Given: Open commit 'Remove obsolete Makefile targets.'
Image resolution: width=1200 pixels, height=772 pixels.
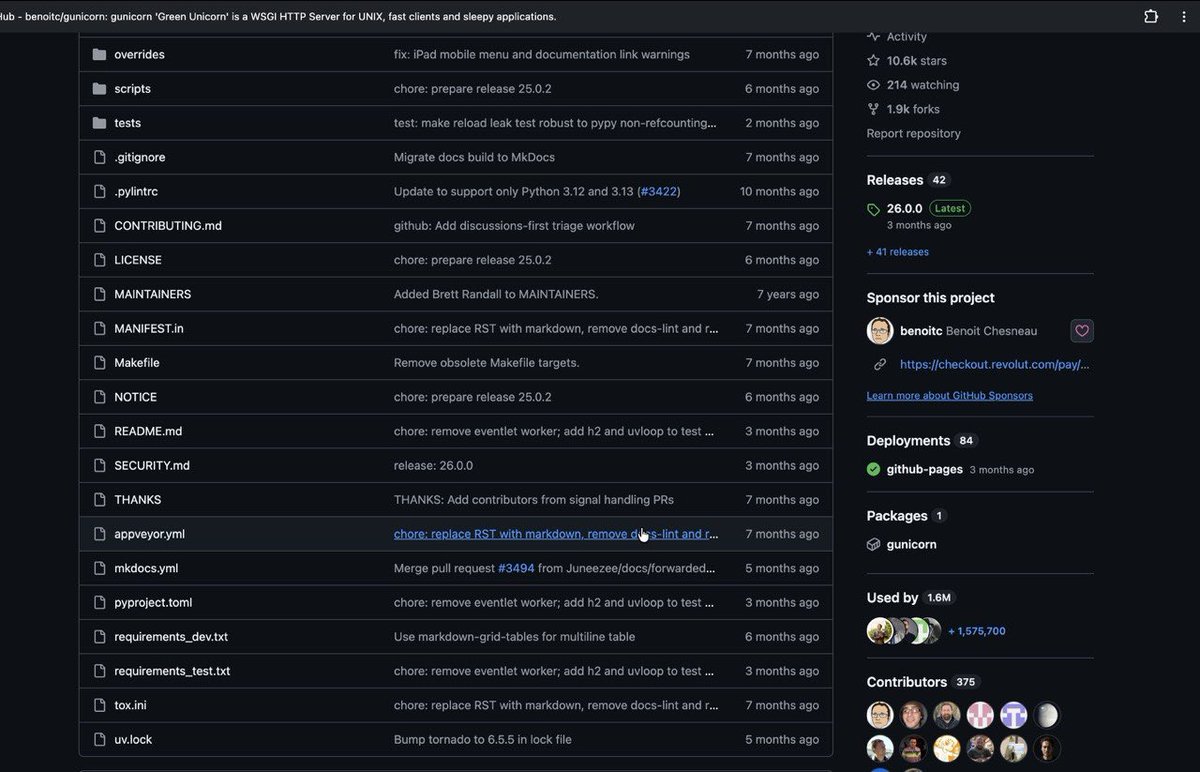Looking at the screenshot, I should point(487,362).
